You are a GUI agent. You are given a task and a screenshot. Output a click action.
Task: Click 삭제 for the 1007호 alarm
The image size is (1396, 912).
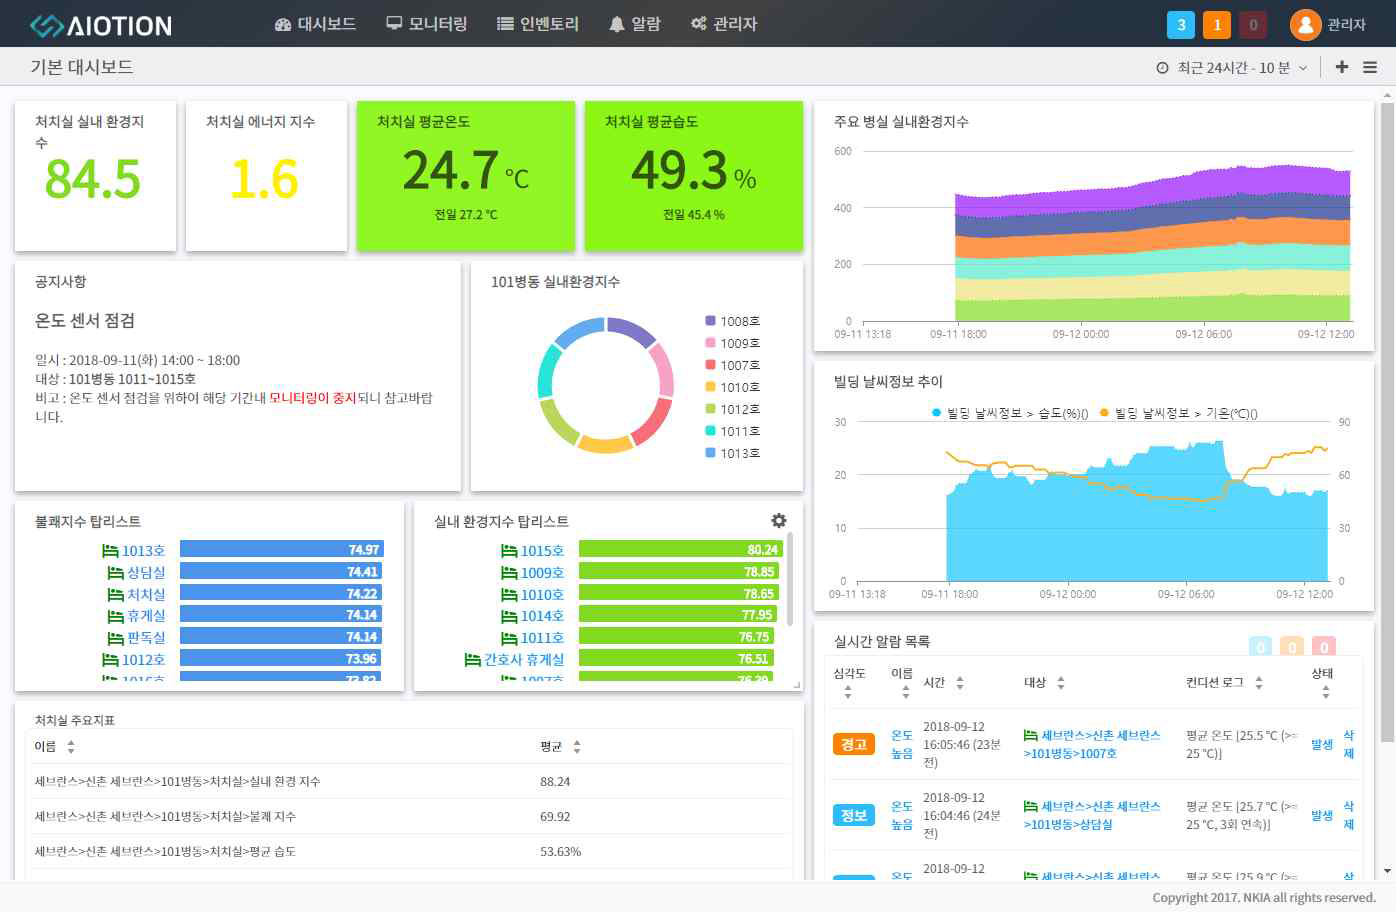[1348, 745]
